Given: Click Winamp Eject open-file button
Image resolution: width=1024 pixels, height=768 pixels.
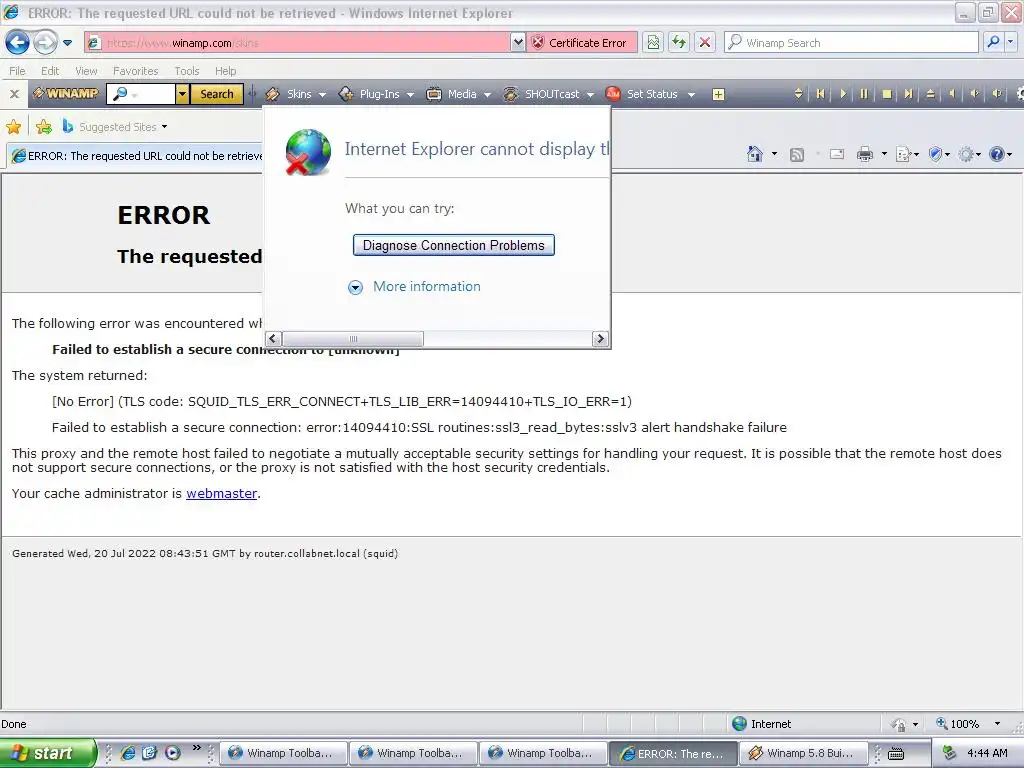Looking at the screenshot, I should (x=931, y=94).
